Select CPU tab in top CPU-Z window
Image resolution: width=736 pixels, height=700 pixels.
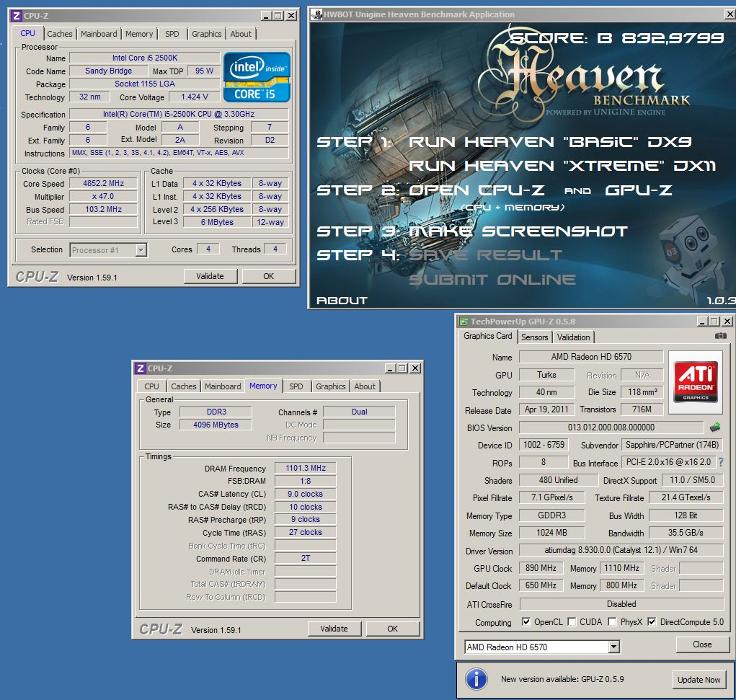28,33
